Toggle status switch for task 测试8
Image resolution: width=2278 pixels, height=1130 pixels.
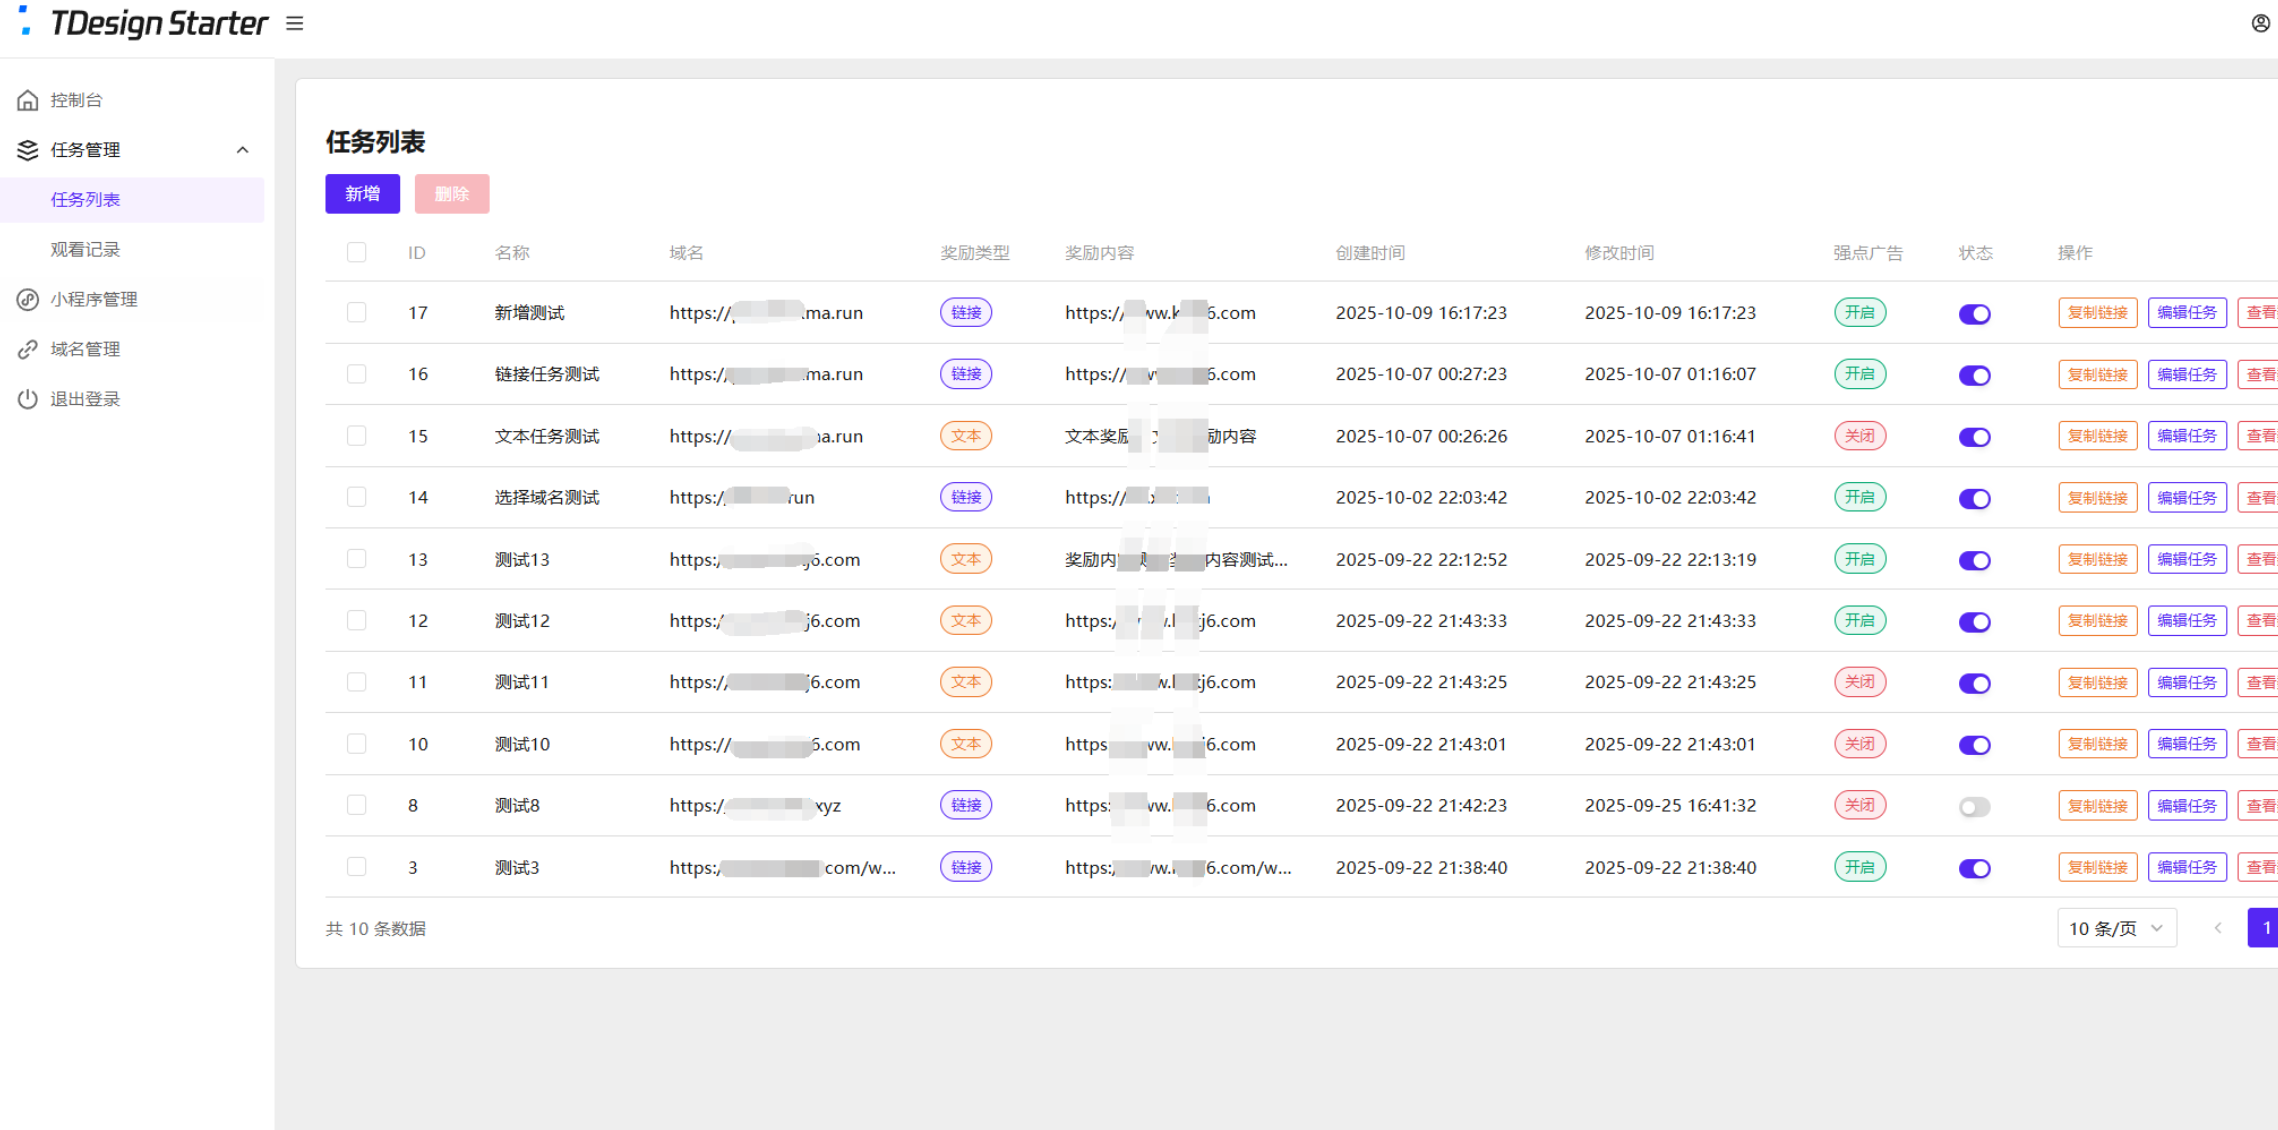point(1974,806)
